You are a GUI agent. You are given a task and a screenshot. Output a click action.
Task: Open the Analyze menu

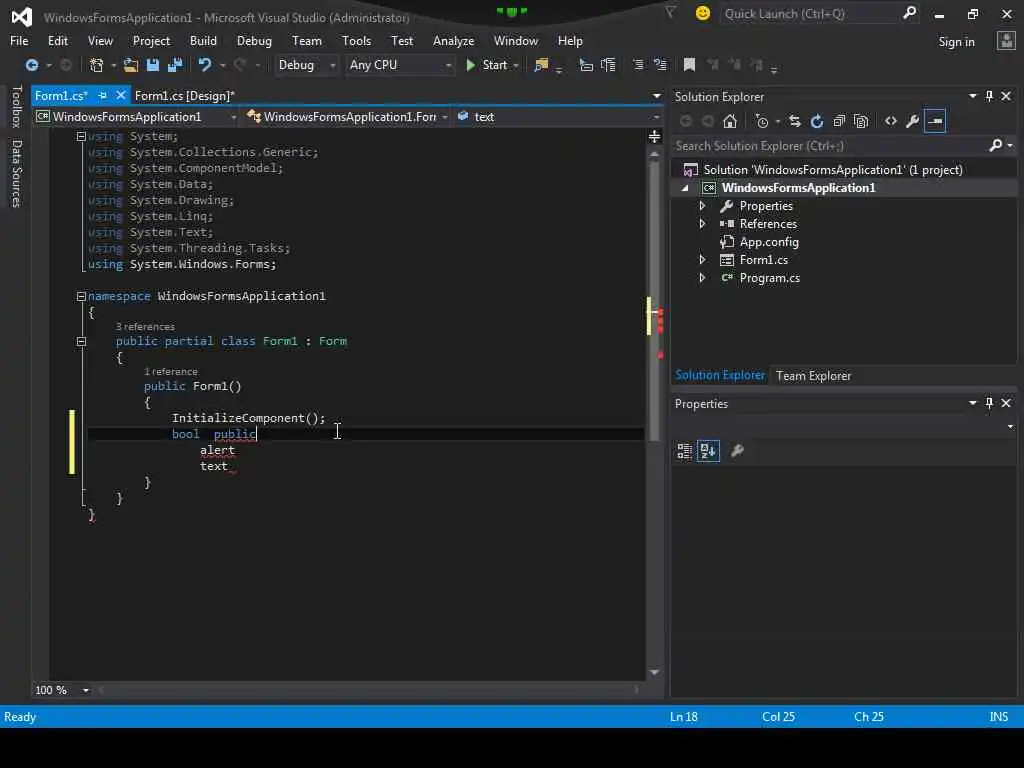point(453,40)
